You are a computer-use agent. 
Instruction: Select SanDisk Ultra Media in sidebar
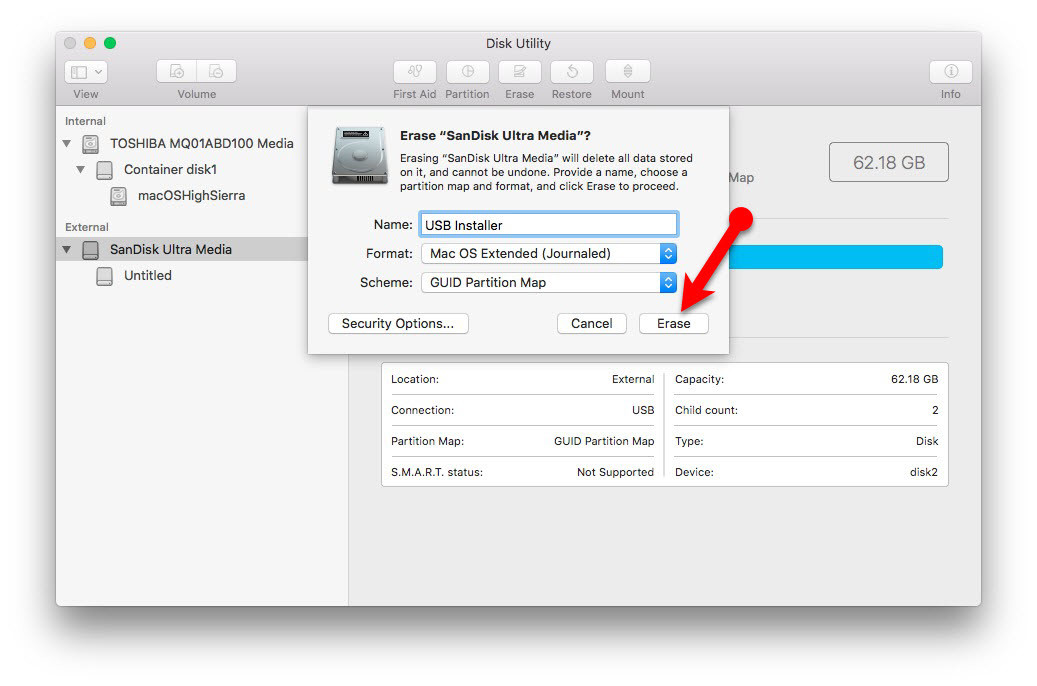[x=171, y=249]
